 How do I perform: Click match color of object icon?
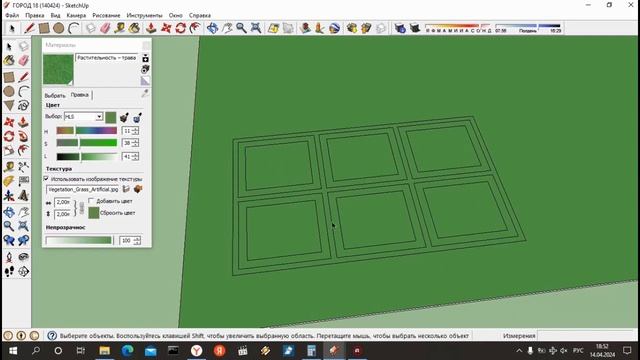click(124, 118)
